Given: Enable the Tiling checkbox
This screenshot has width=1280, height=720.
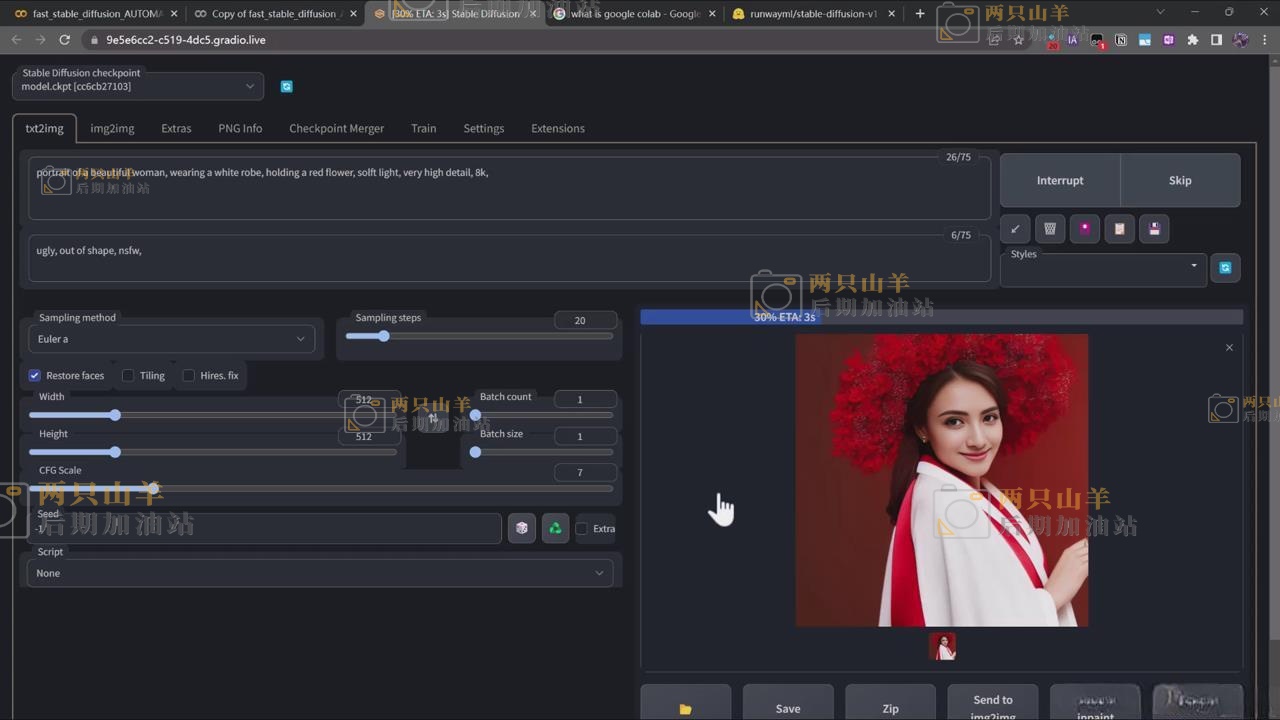Looking at the screenshot, I should pyautogui.click(x=128, y=376).
